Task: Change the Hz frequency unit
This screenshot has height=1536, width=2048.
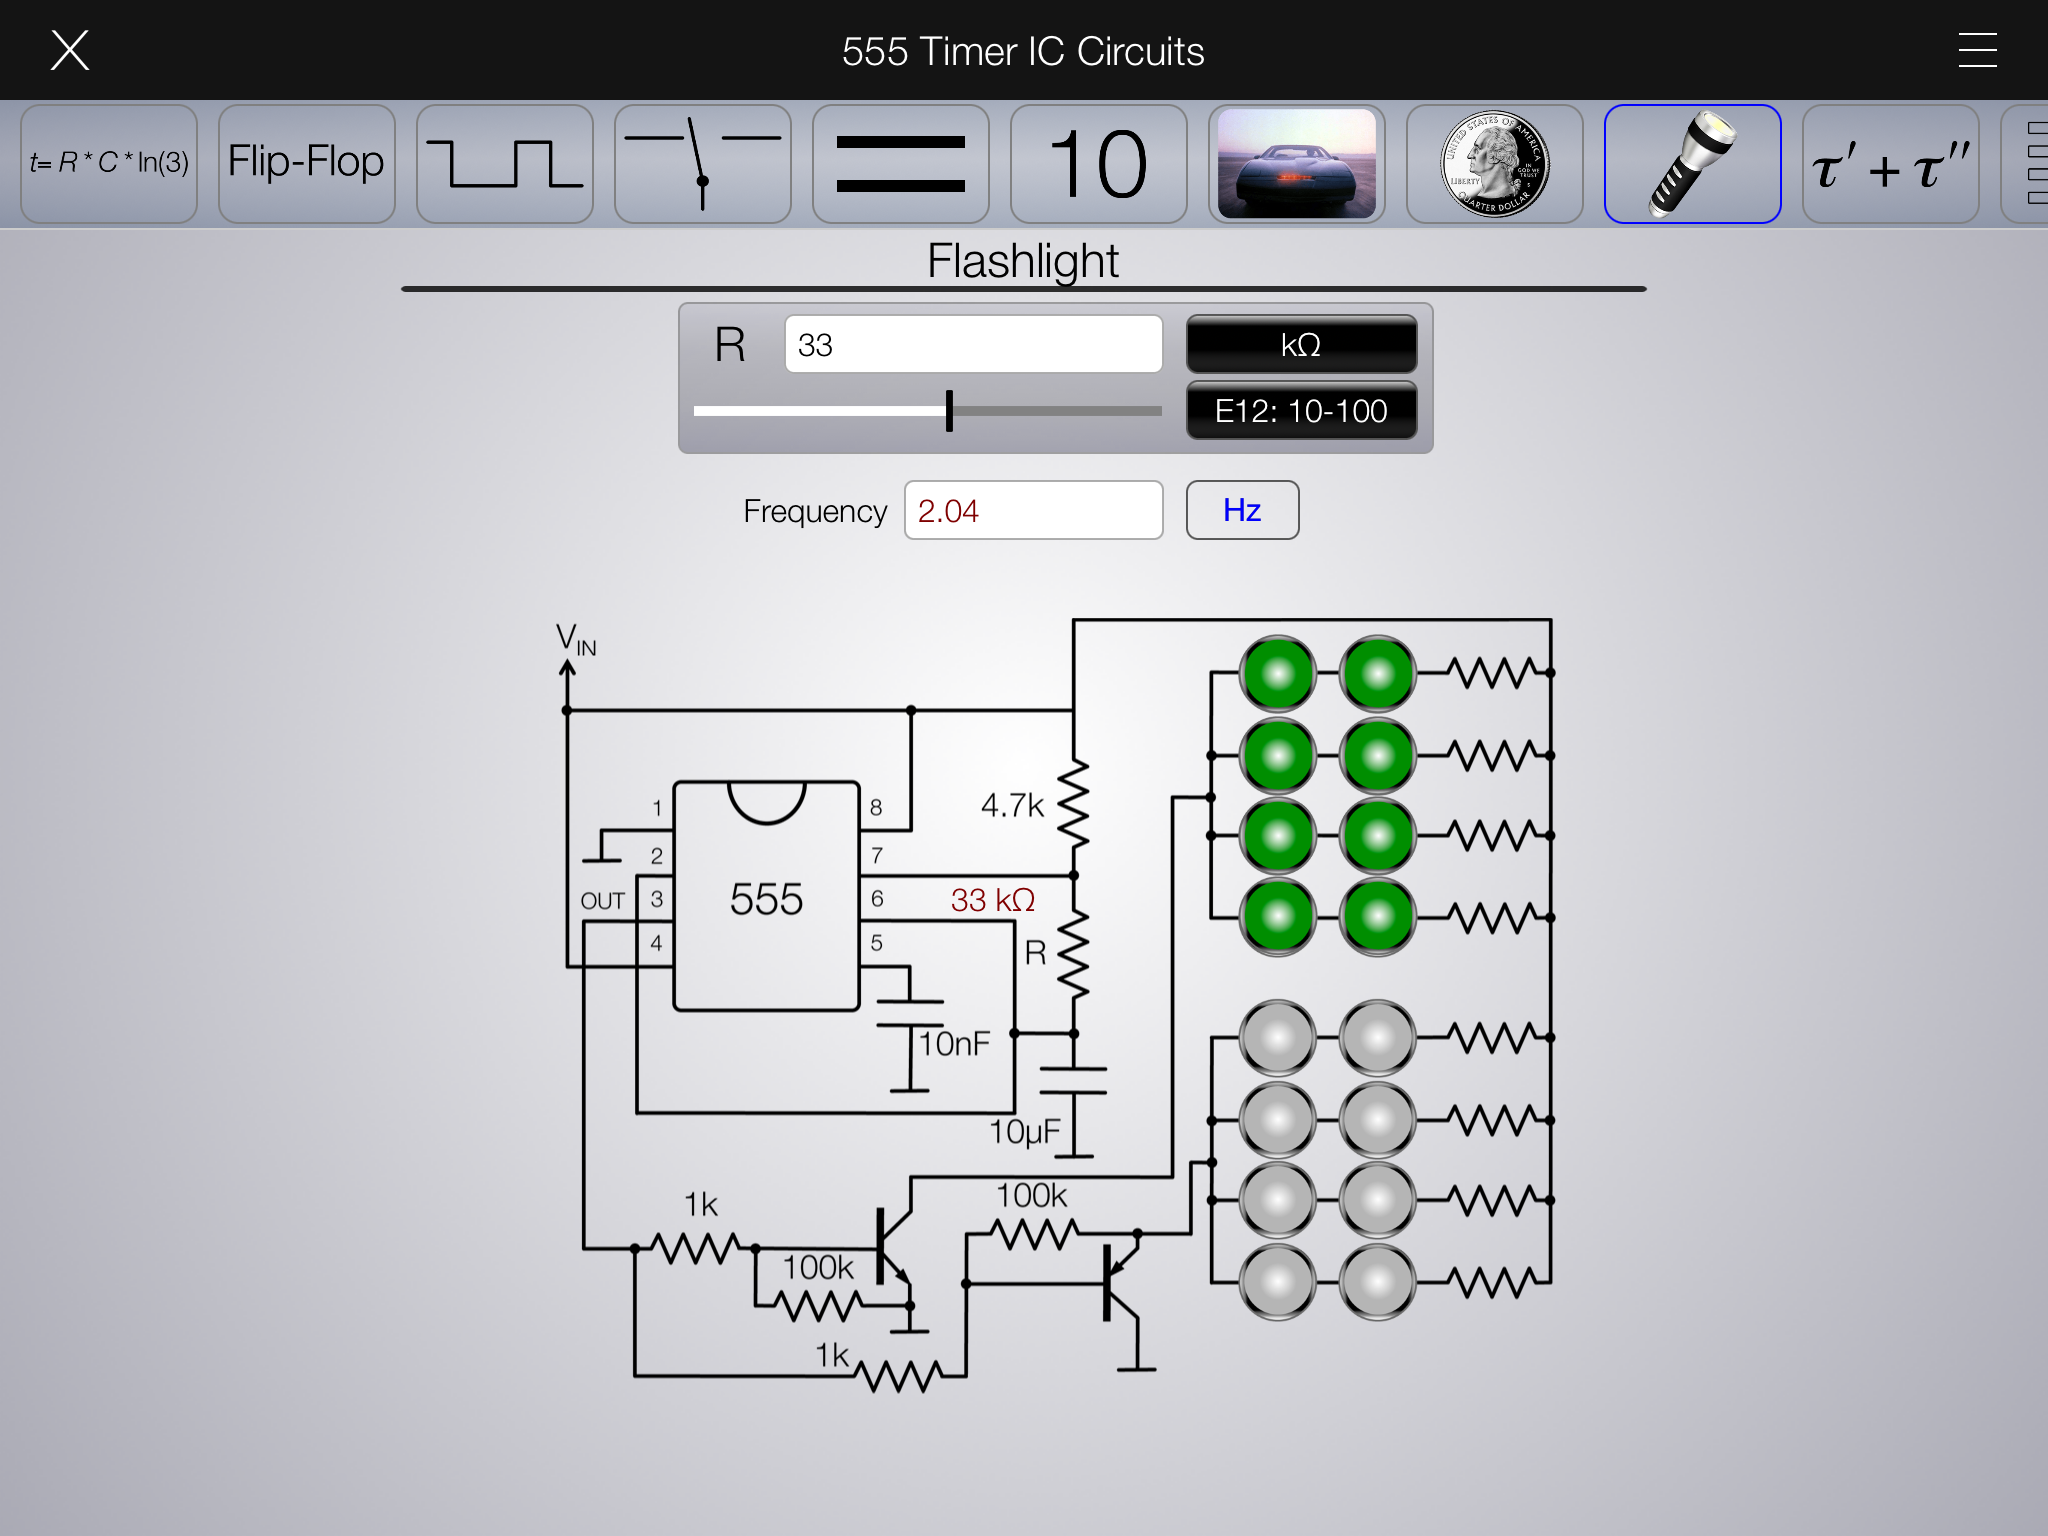Action: (x=1242, y=510)
